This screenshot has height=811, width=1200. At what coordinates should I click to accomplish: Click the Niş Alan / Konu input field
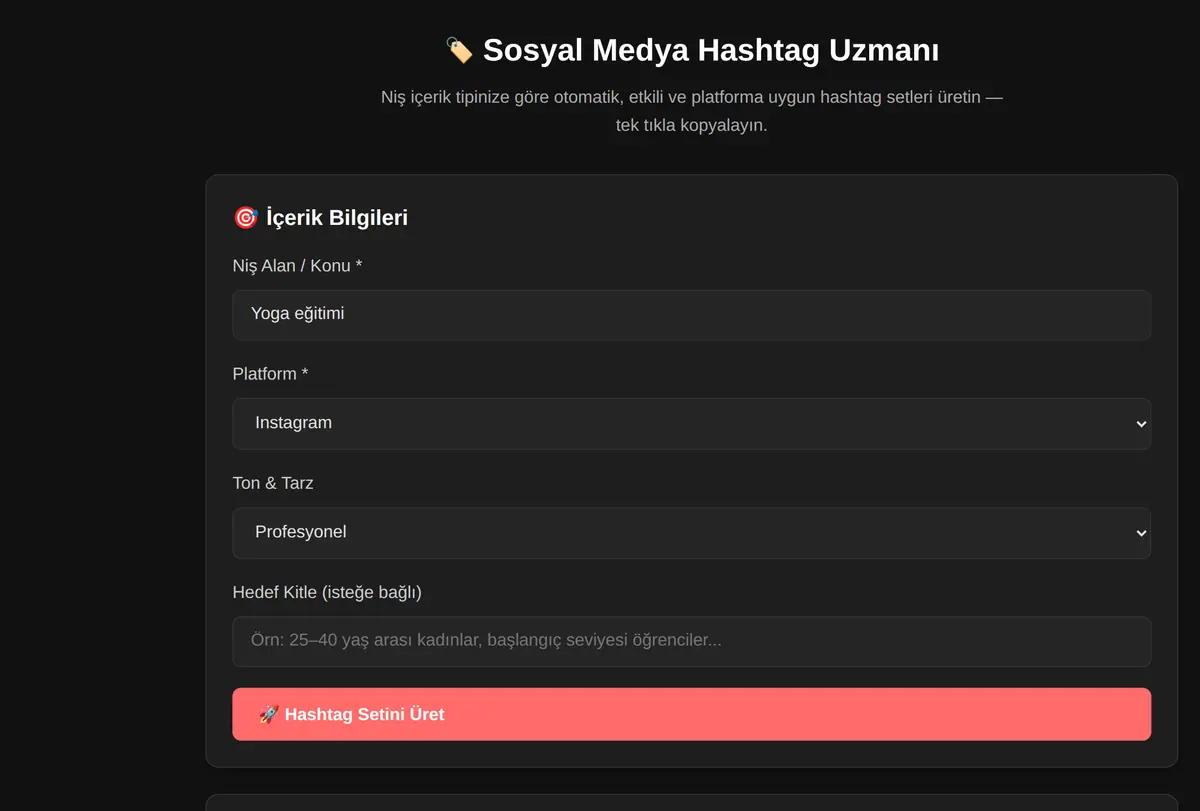click(x=691, y=315)
